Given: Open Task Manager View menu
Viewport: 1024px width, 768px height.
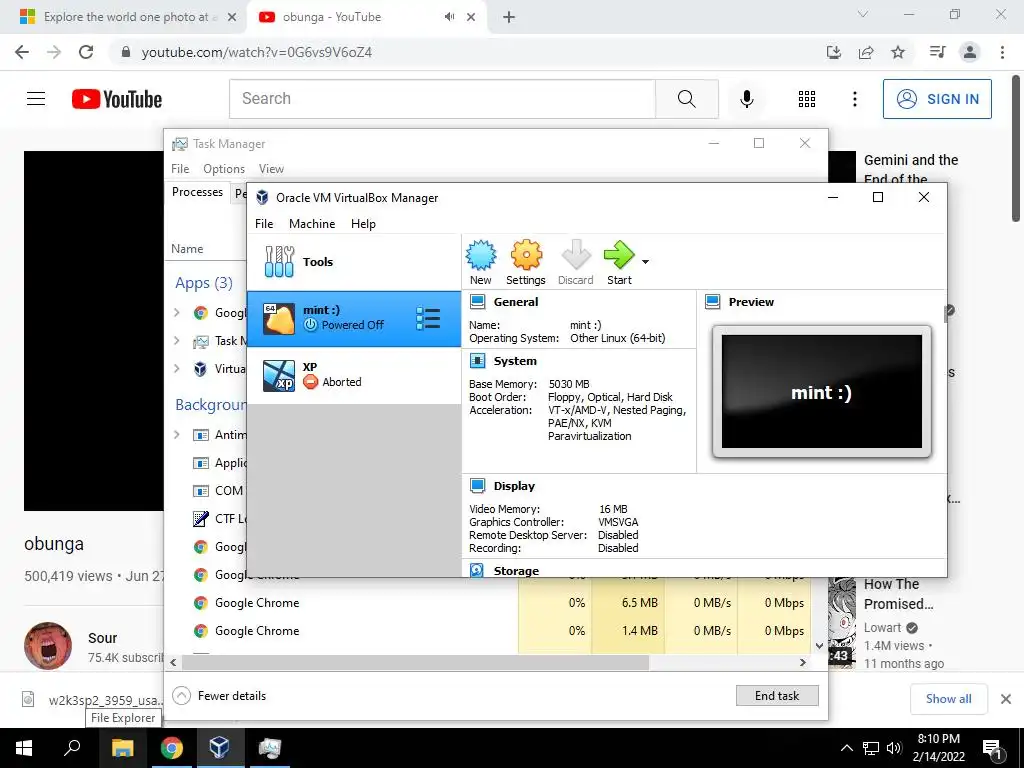Looking at the screenshot, I should 271,168.
